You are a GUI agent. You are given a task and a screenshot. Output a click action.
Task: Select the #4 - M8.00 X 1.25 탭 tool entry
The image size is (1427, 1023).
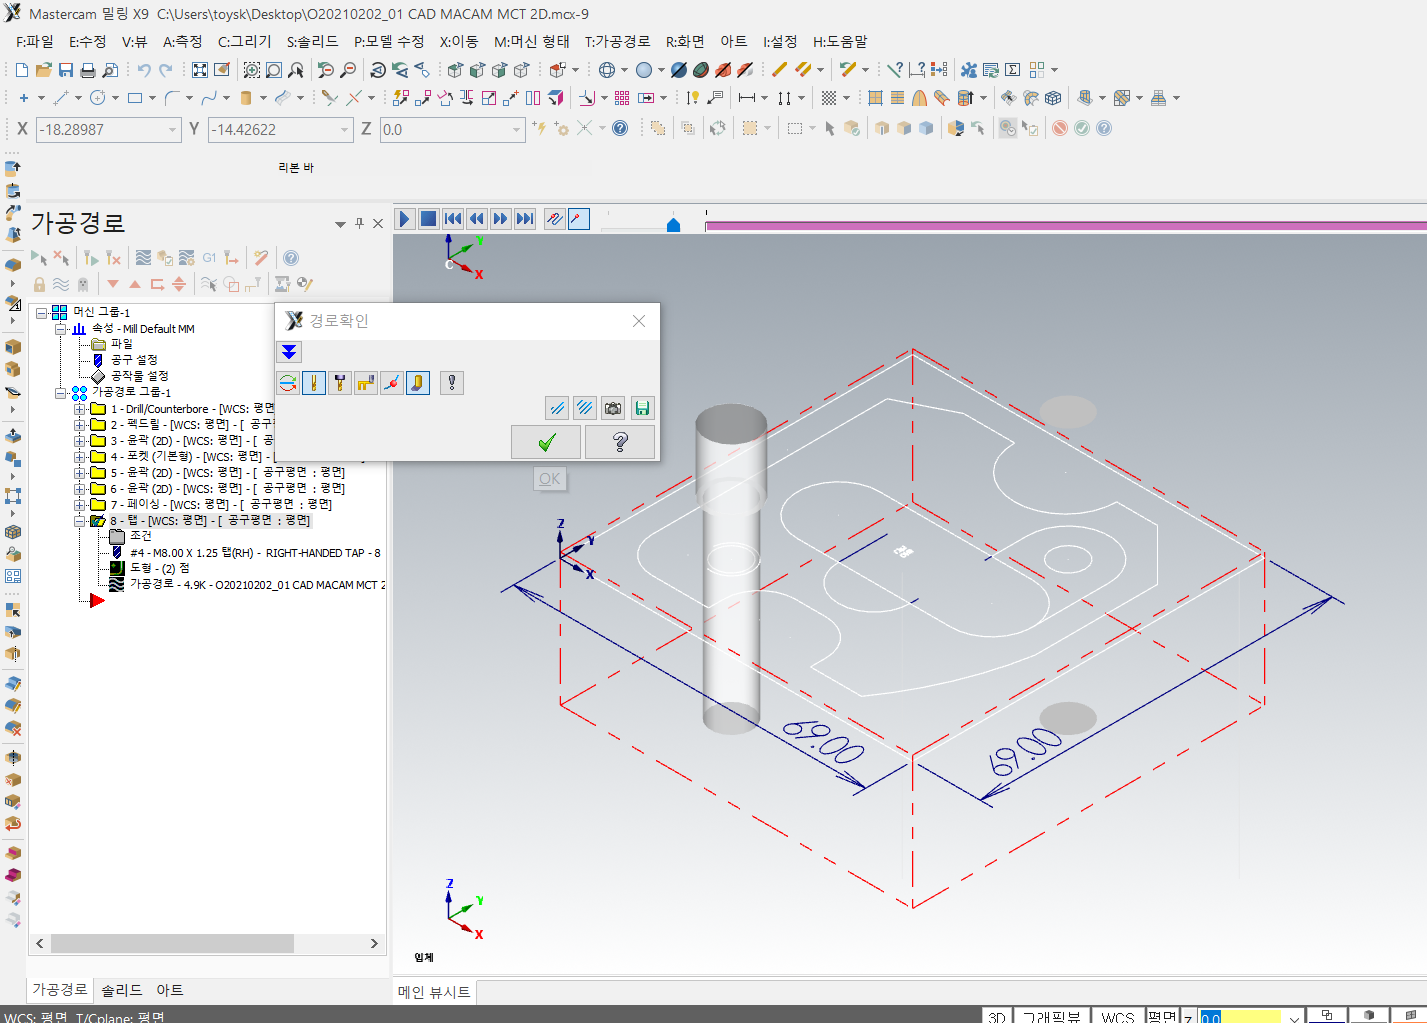click(x=255, y=553)
